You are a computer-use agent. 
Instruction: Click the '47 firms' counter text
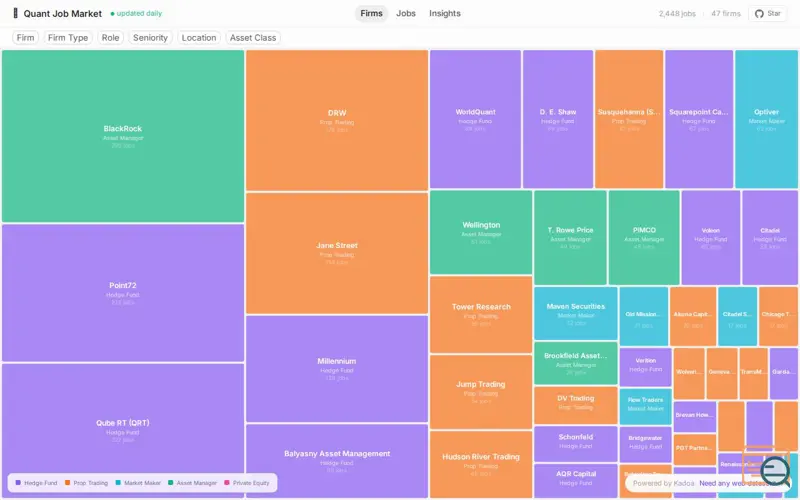pyautogui.click(x=726, y=14)
